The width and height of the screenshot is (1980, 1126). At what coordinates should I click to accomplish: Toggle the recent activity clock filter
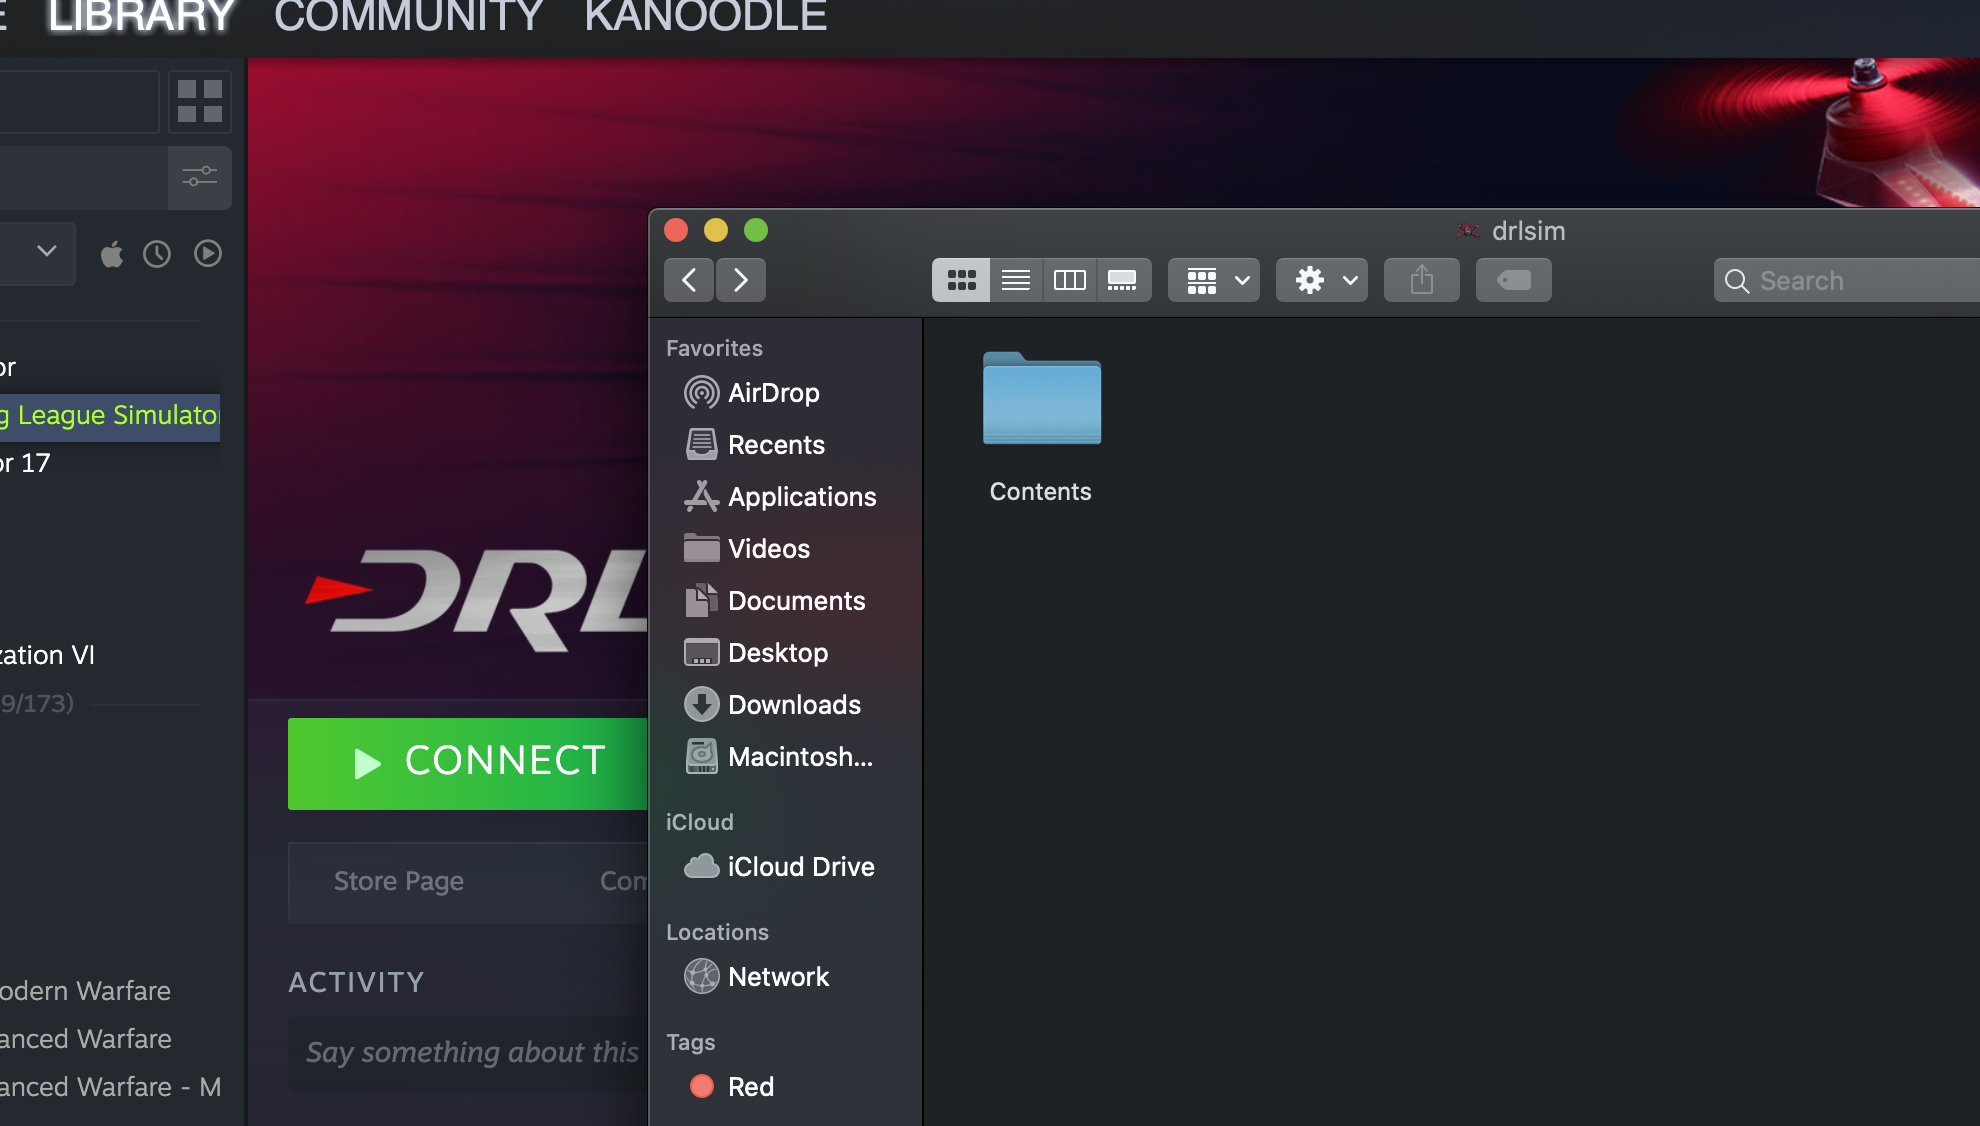point(157,254)
